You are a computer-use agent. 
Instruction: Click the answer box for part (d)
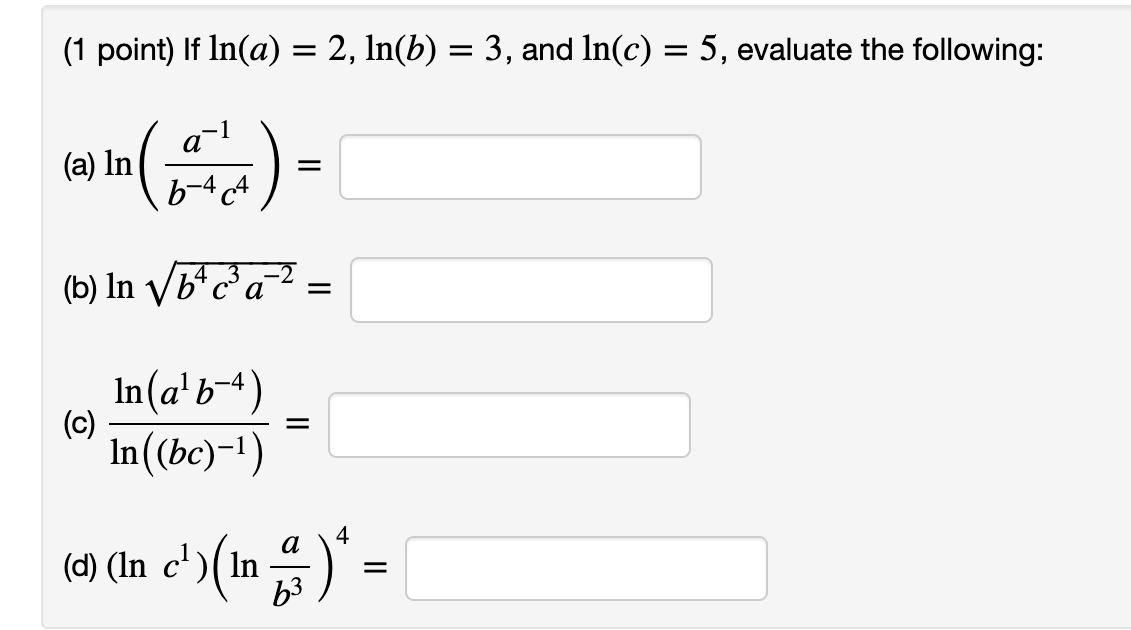click(585, 567)
